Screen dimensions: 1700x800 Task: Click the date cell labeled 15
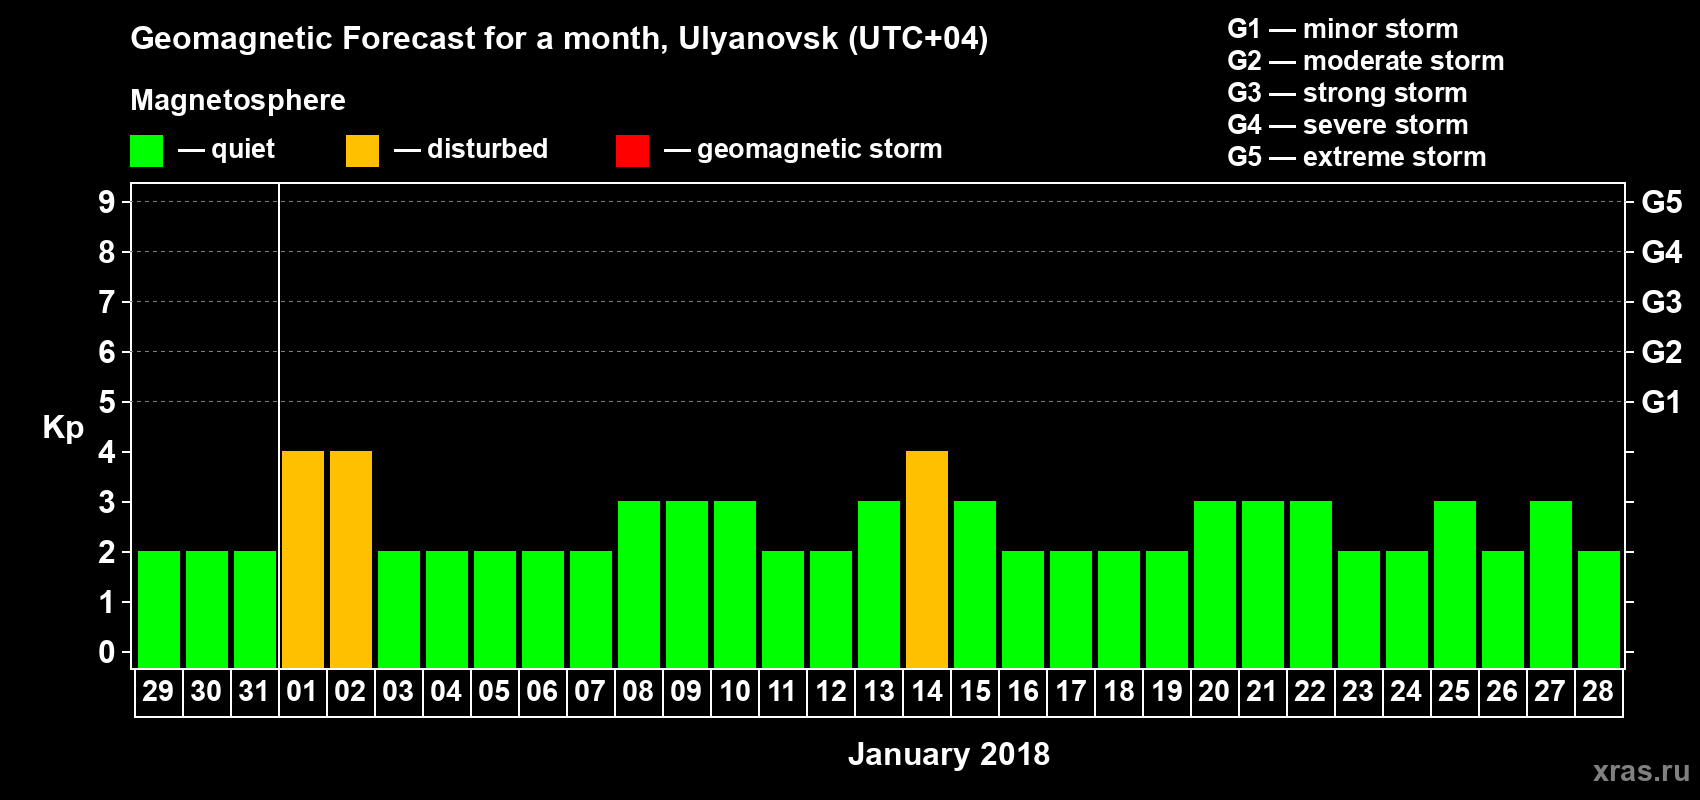974,692
